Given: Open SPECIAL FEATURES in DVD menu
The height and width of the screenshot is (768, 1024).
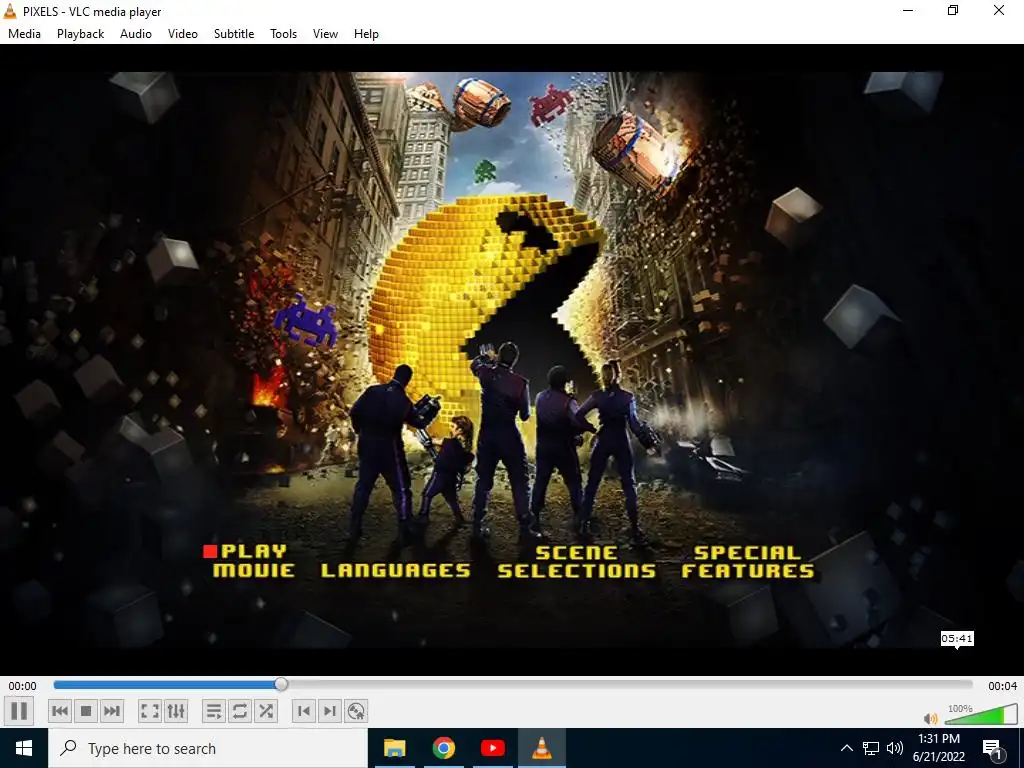Looking at the screenshot, I should tap(748, 562).
